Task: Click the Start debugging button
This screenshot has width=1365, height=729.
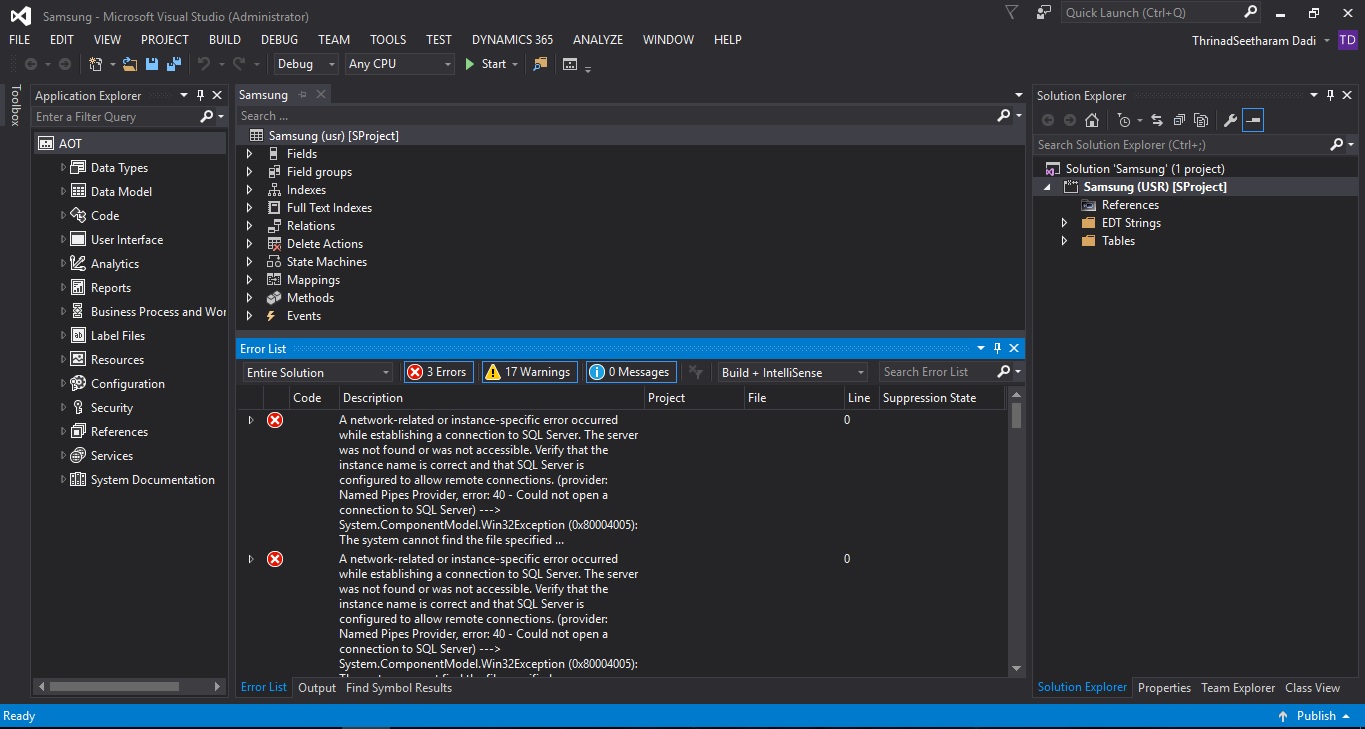Action: pos(486,64)
